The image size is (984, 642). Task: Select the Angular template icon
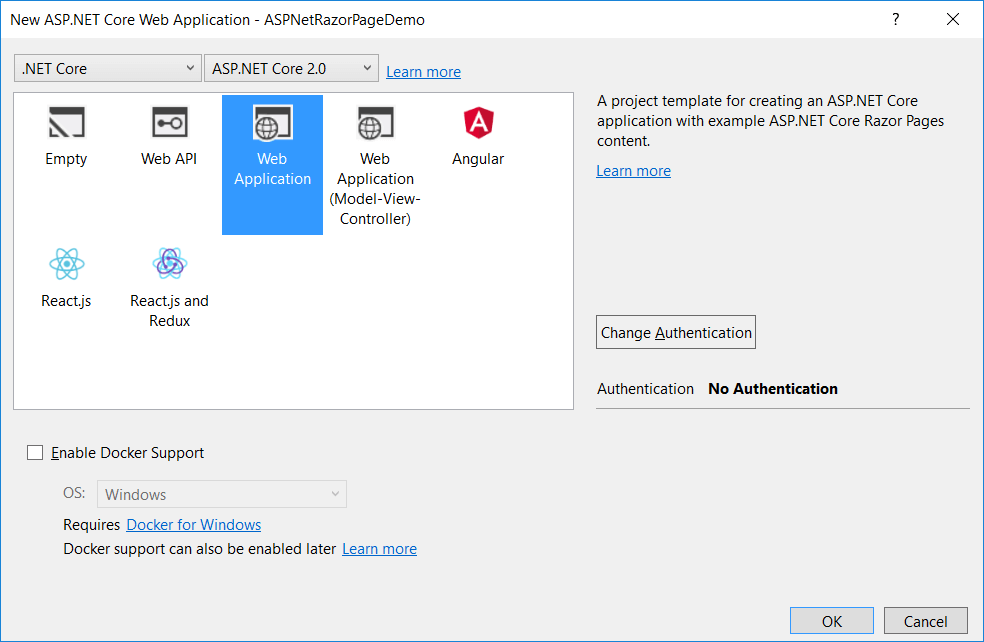(479, 122)
